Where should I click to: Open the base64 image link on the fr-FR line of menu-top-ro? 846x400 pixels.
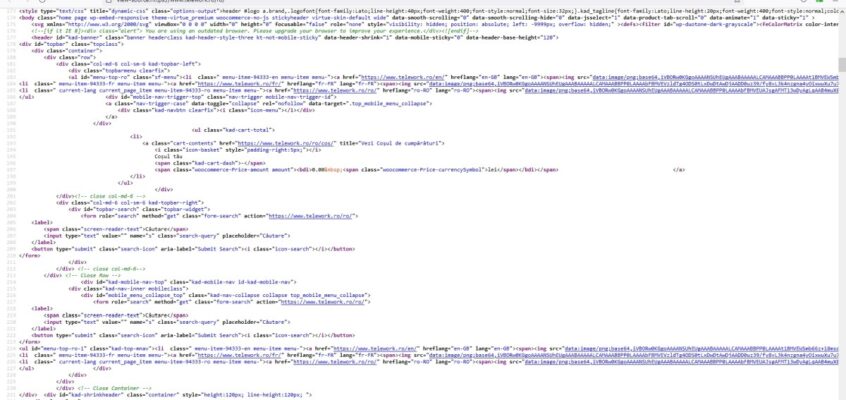(634, 84)
